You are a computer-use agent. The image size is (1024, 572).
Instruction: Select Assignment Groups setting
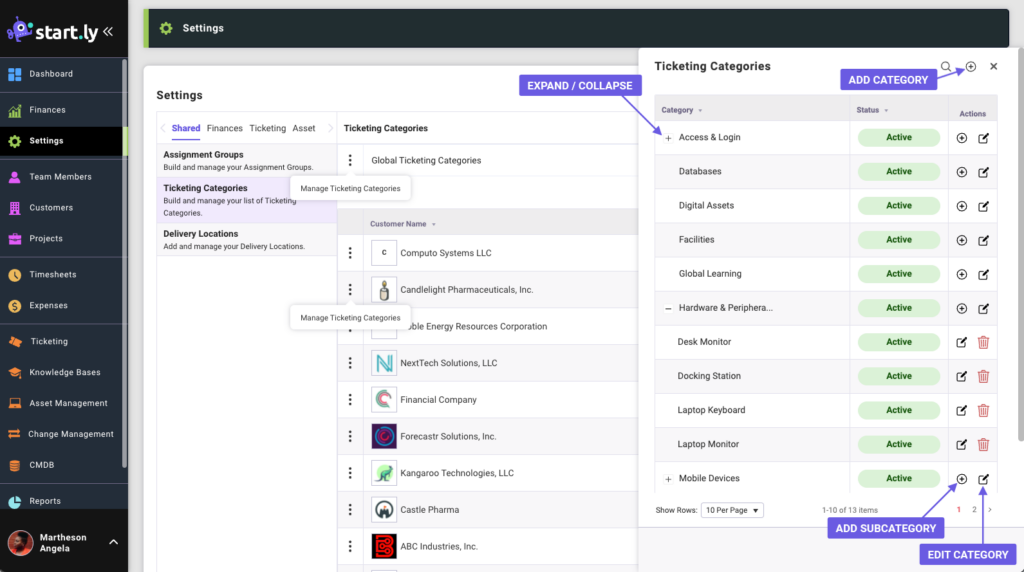pyautogui.click(x=246, y=160)
